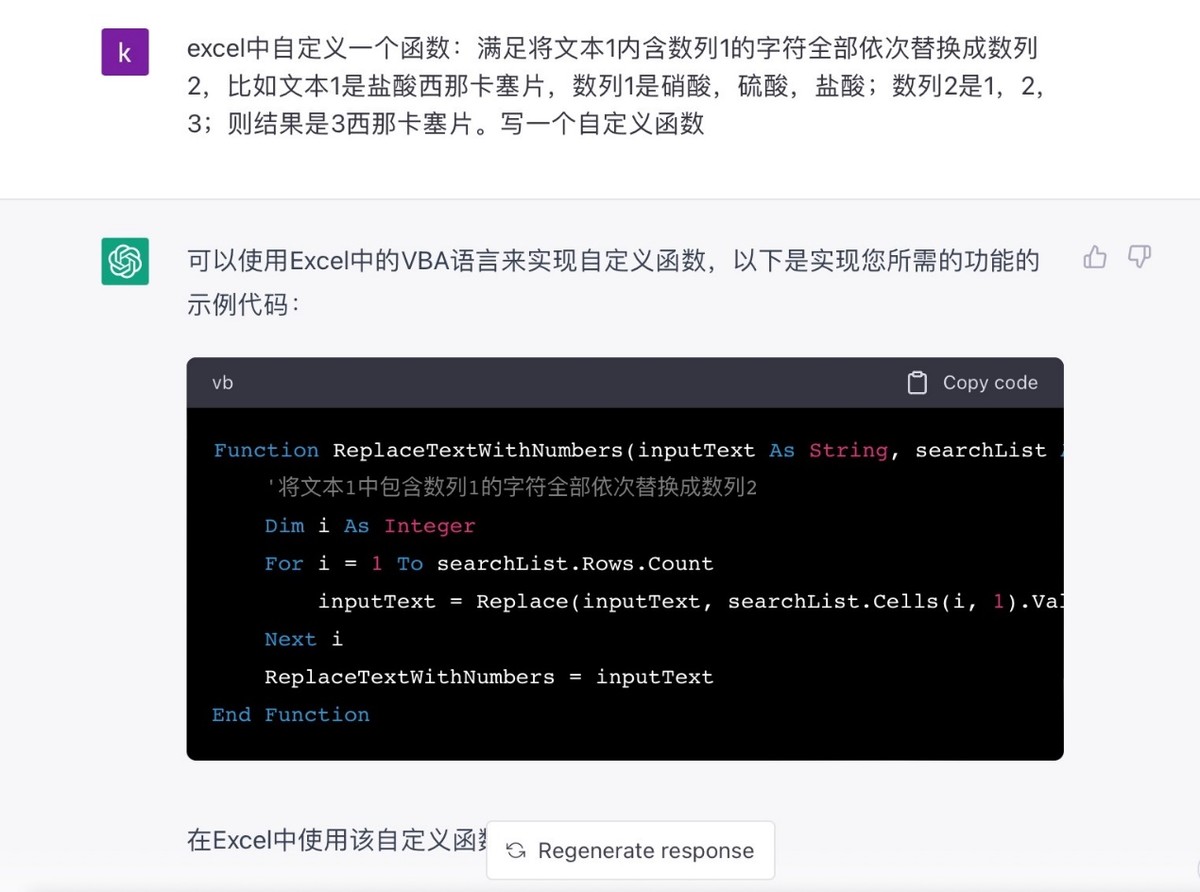Click the Function declaration code line
The width and height of the screenshot is (1200, 892).
(x=637, y=450)
